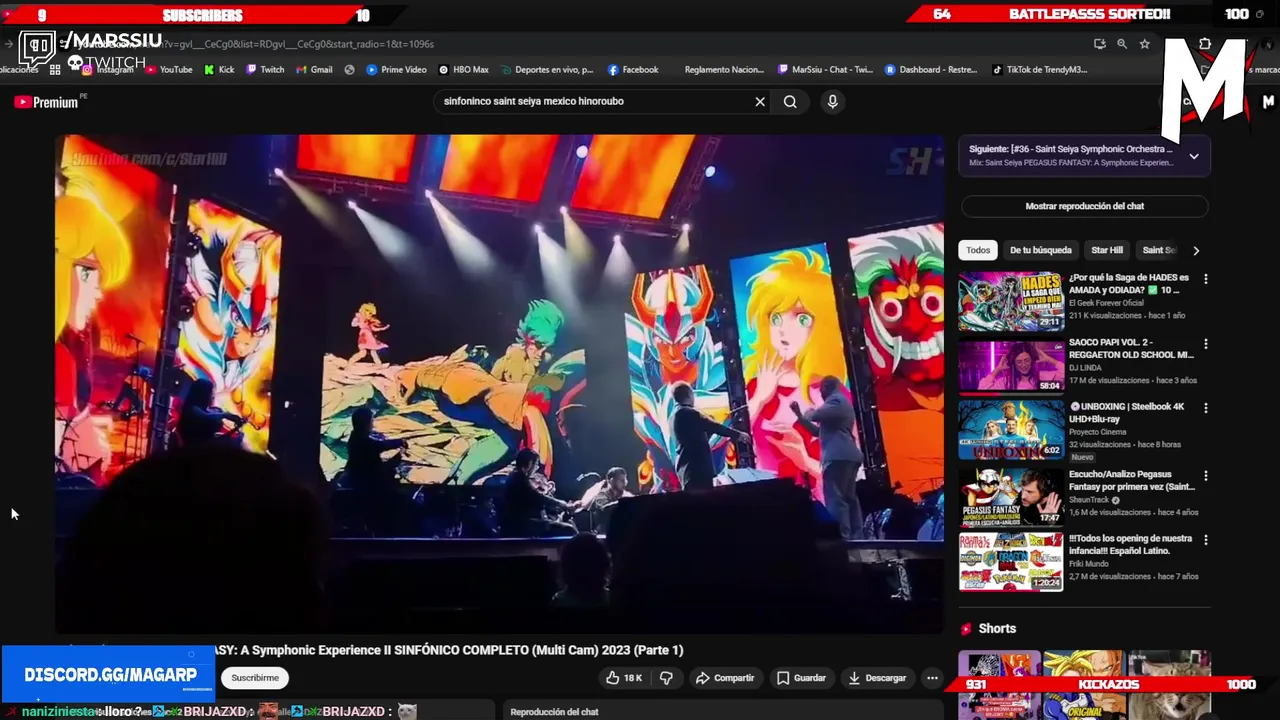
Task: Open the Facebook bookmark
Action: tap(632, 70)
